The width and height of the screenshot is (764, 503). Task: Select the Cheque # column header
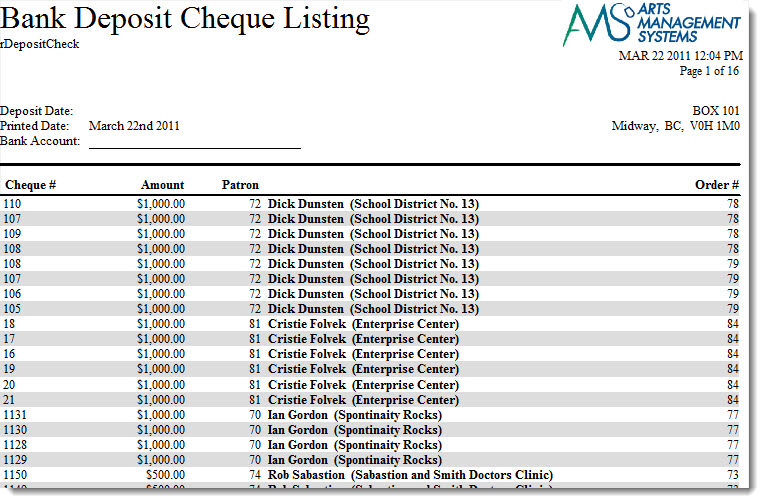click(x=30, y=185)
